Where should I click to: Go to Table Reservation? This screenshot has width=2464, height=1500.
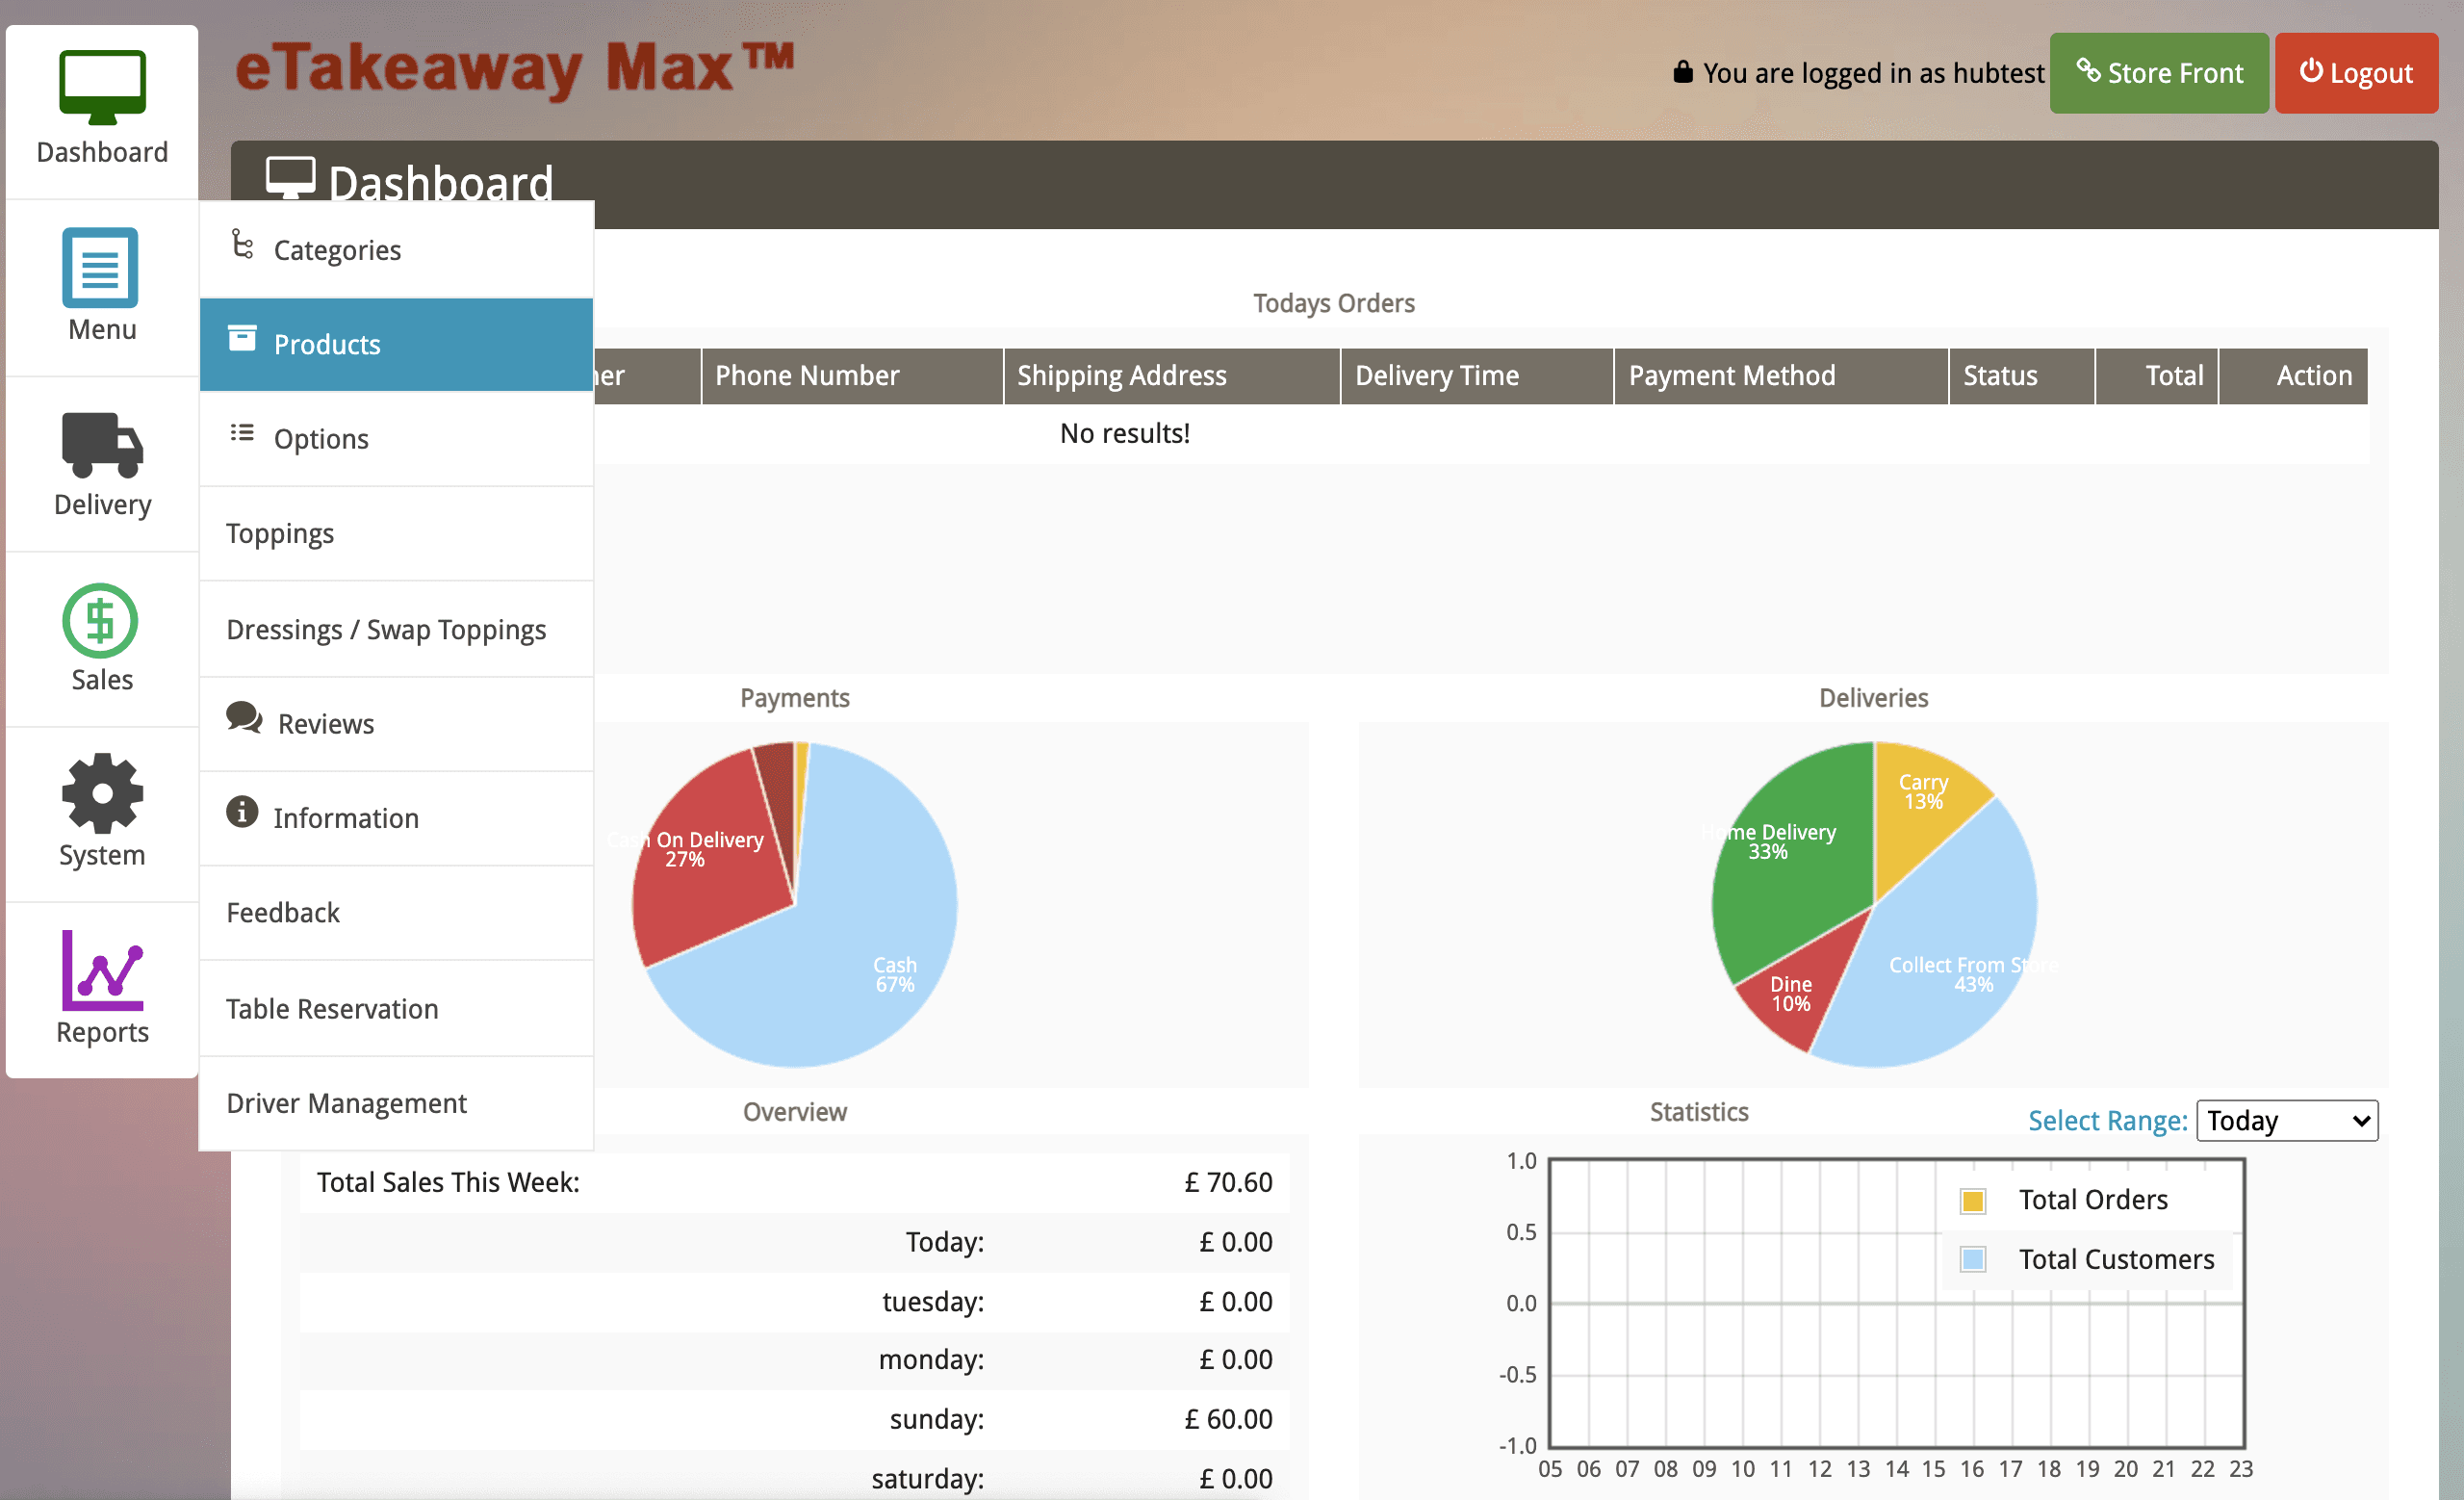[x=332, y=1008]
